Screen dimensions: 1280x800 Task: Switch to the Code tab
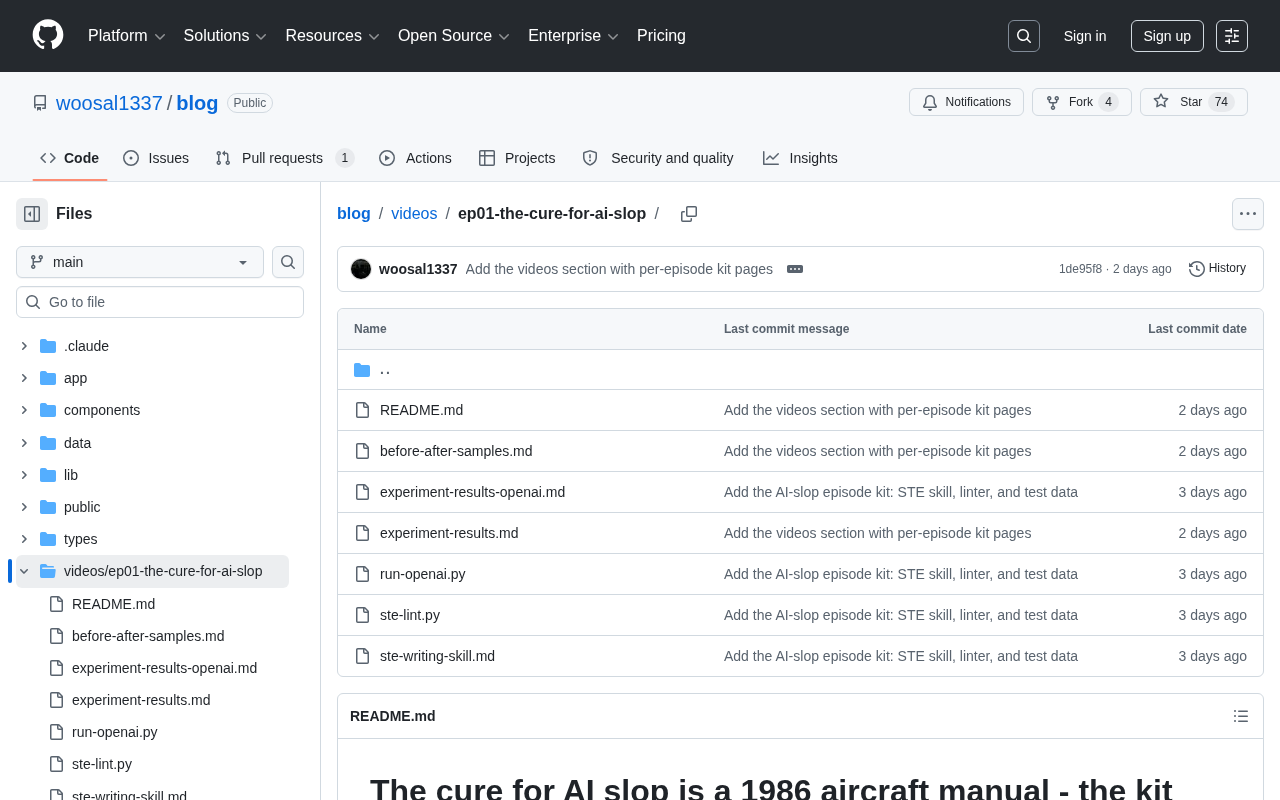(x=70, y=158)
